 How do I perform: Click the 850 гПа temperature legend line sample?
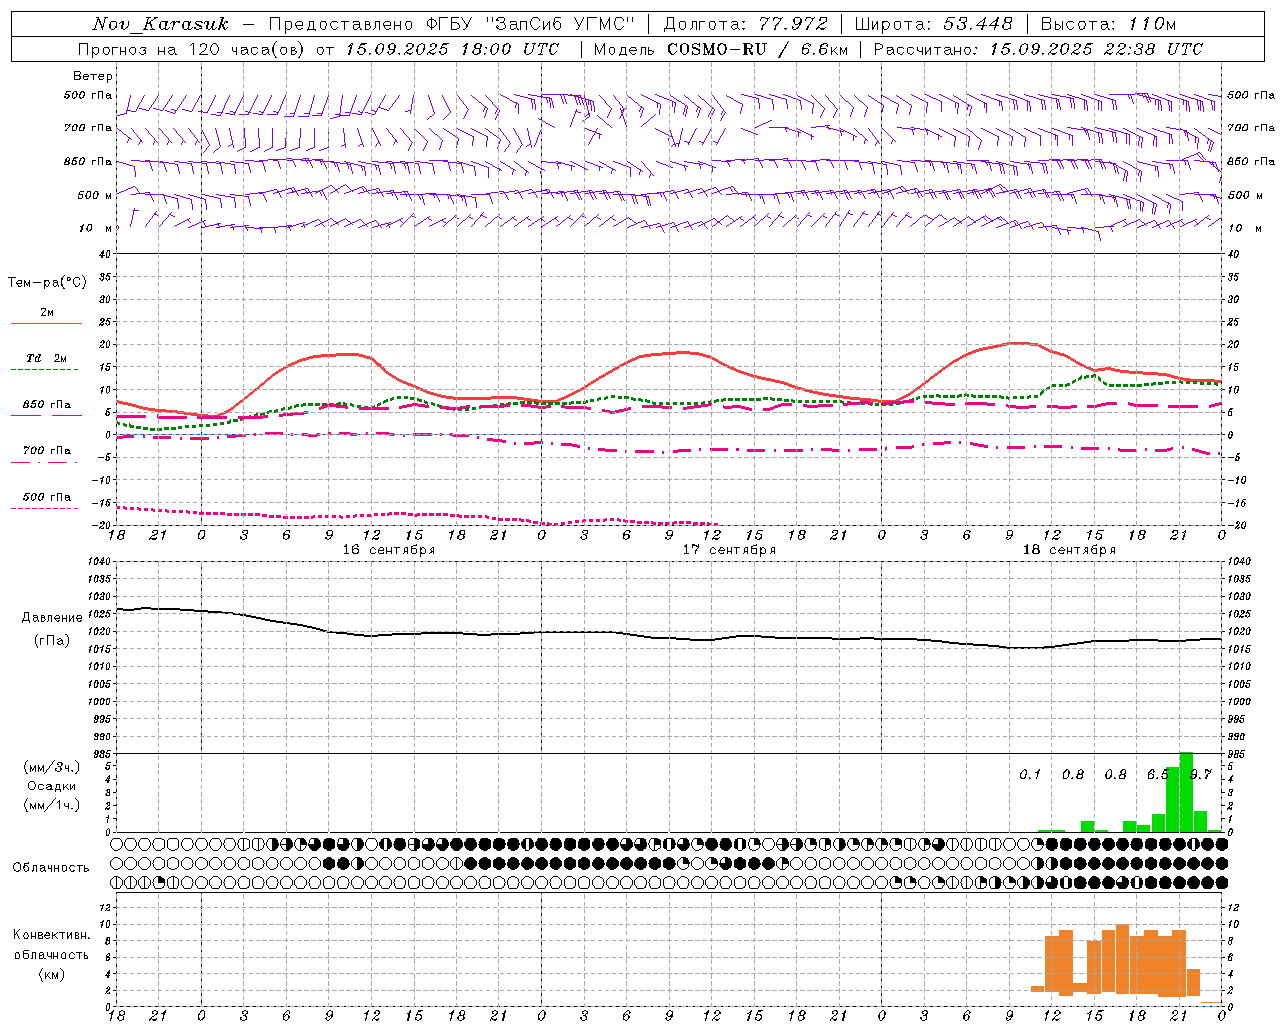pyautogui.click(x=45, y=415)
